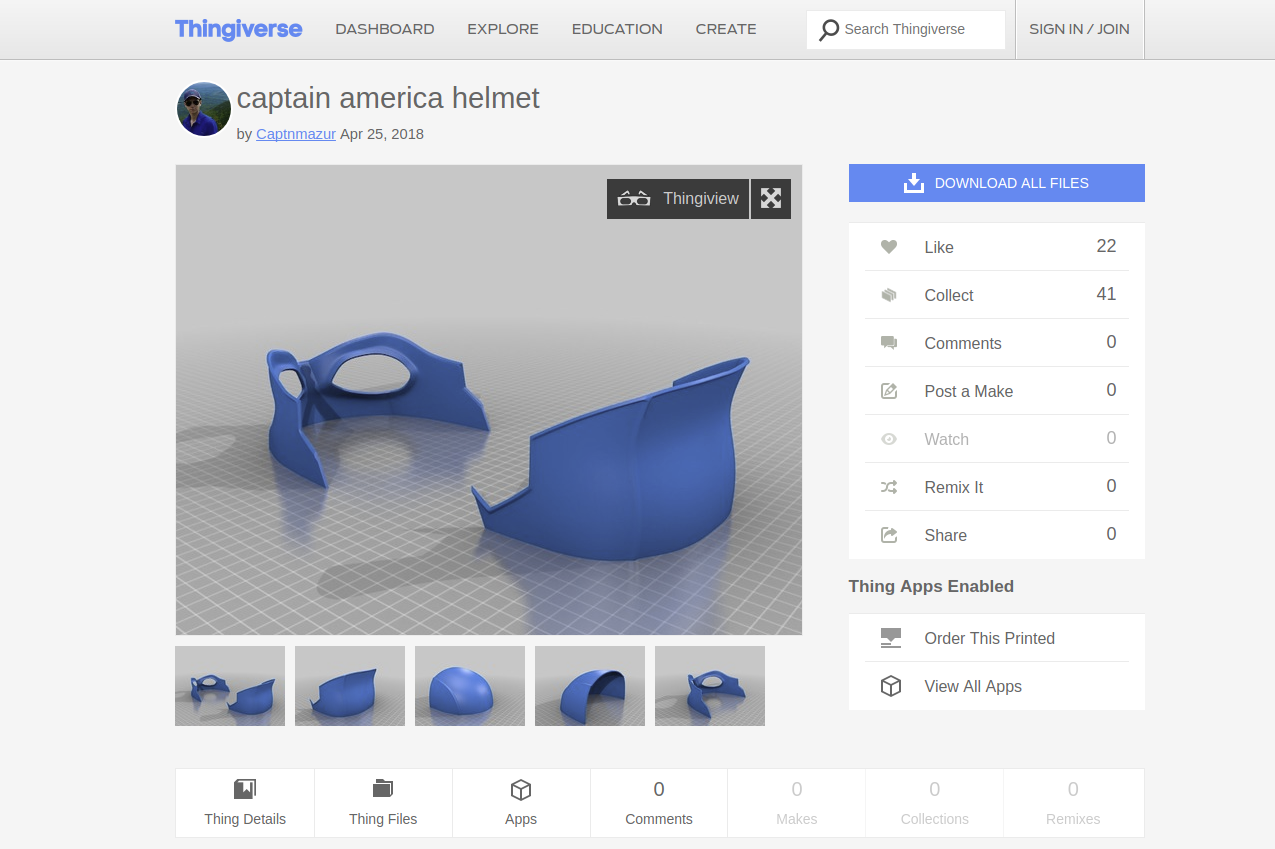1275x849 pixels.
Task: Select Order This Printed
Action: click(997, 638)
